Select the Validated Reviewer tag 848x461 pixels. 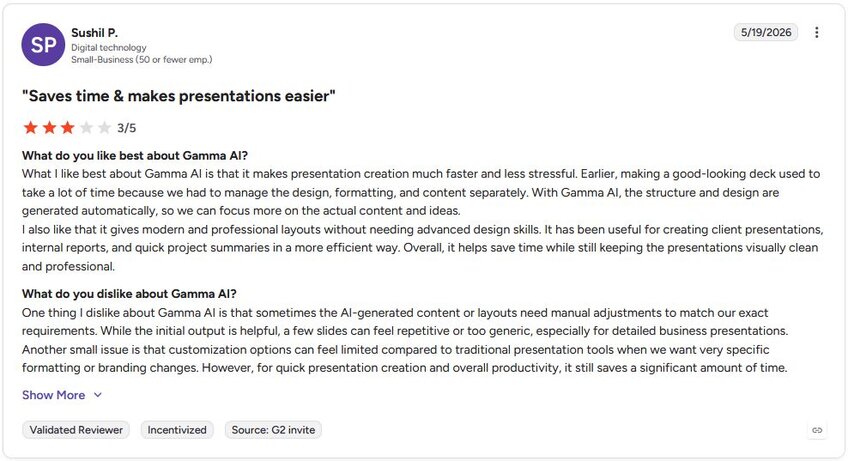(x=76, y=430)
